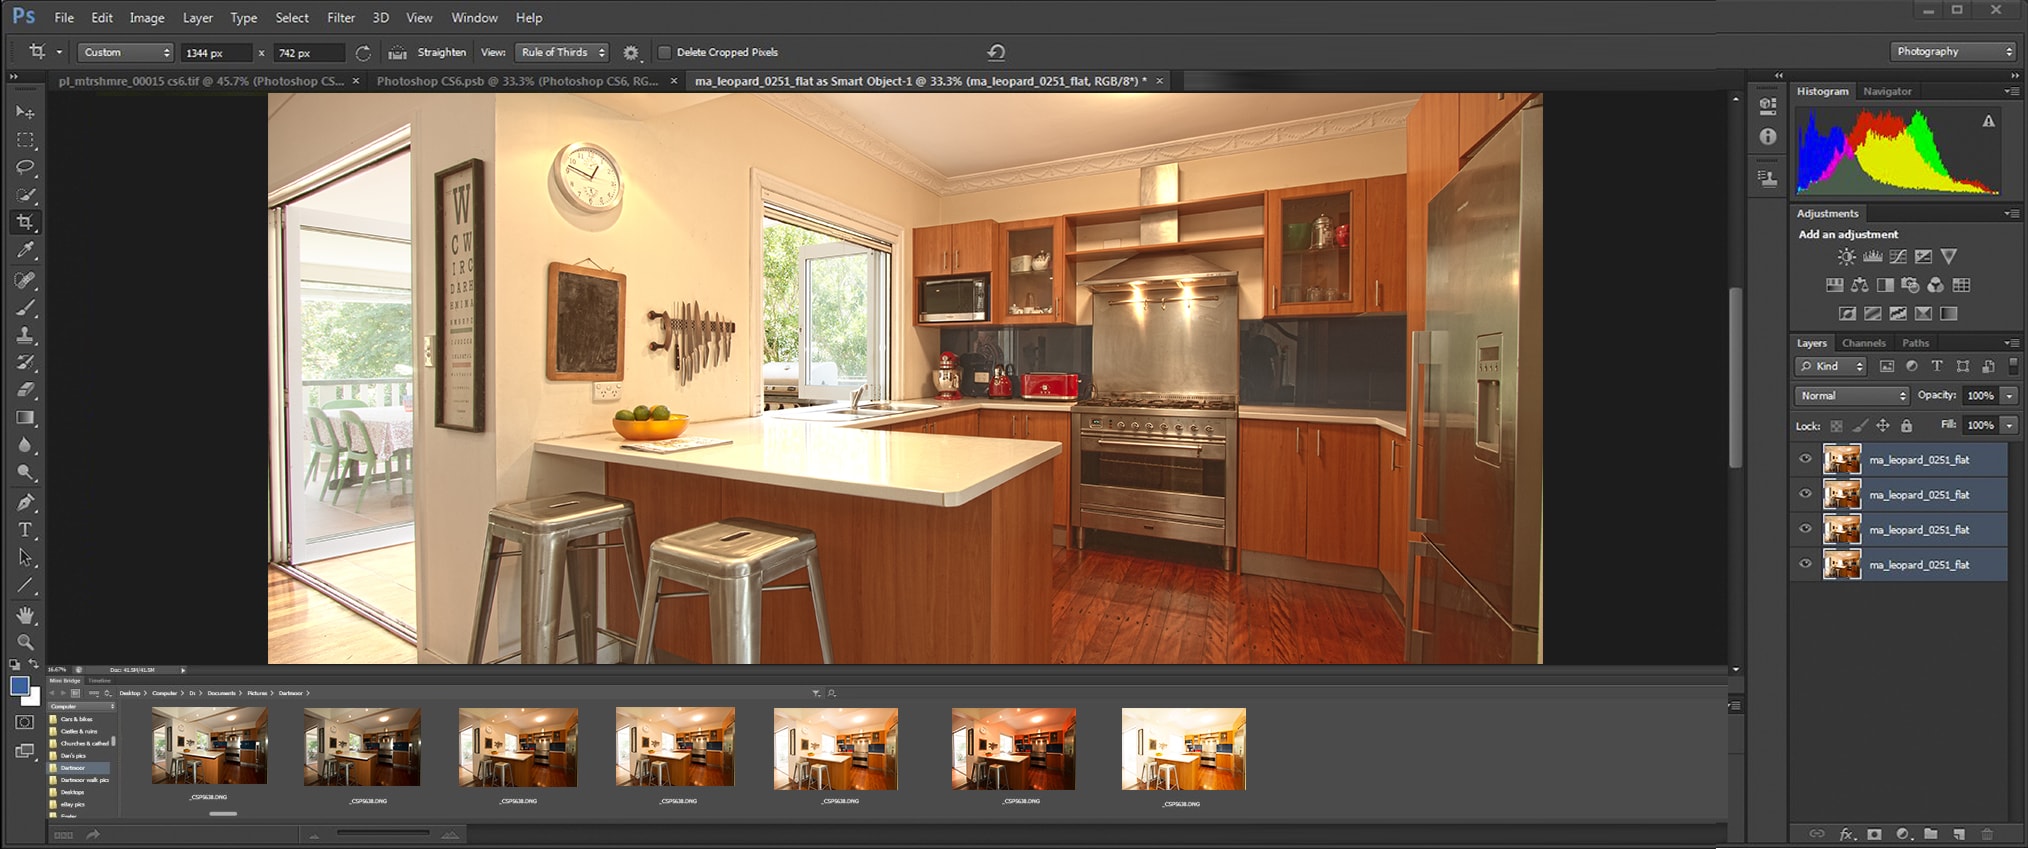Select the Path Selection tool
Viewport: 2028px width, 850px height.
(25, 558)
